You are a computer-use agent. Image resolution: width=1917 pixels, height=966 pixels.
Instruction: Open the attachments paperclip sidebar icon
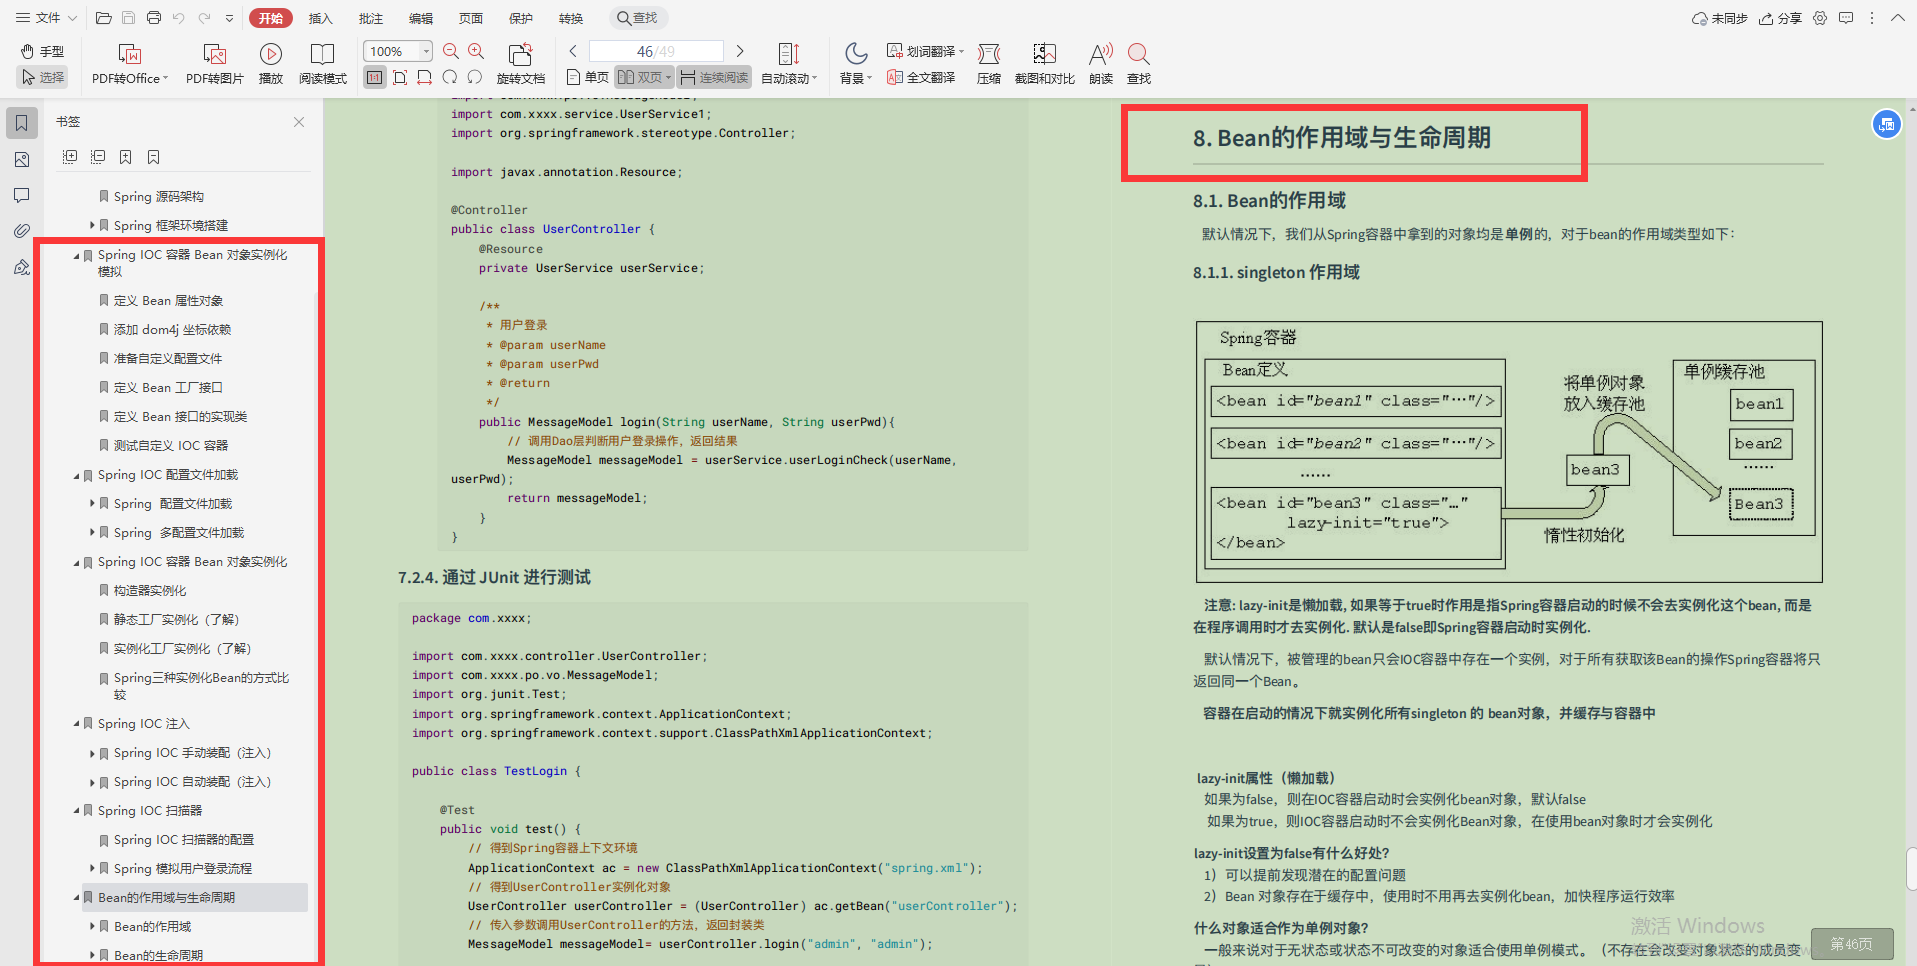(22, 231)
